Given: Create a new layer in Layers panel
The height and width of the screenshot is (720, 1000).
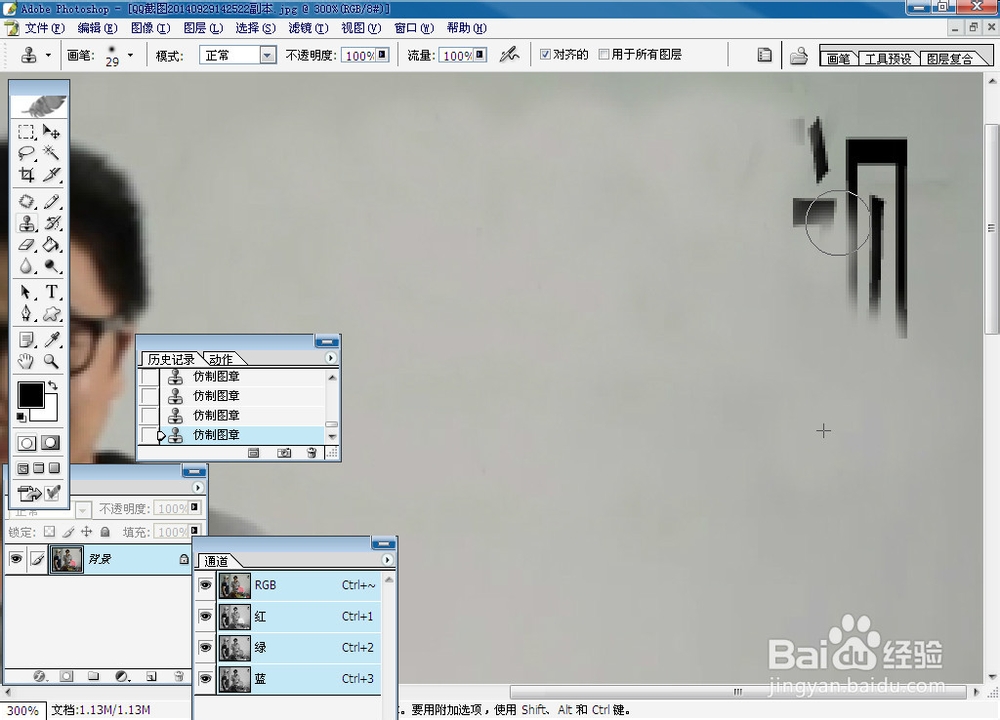Looking at the screenshot, I should (151, 676).
